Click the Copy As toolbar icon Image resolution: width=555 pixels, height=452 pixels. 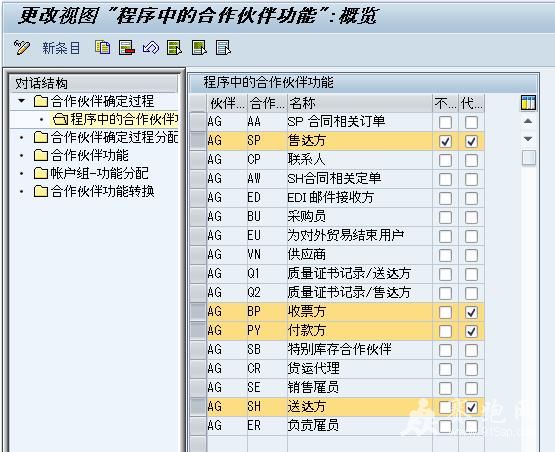click(103, 47)
